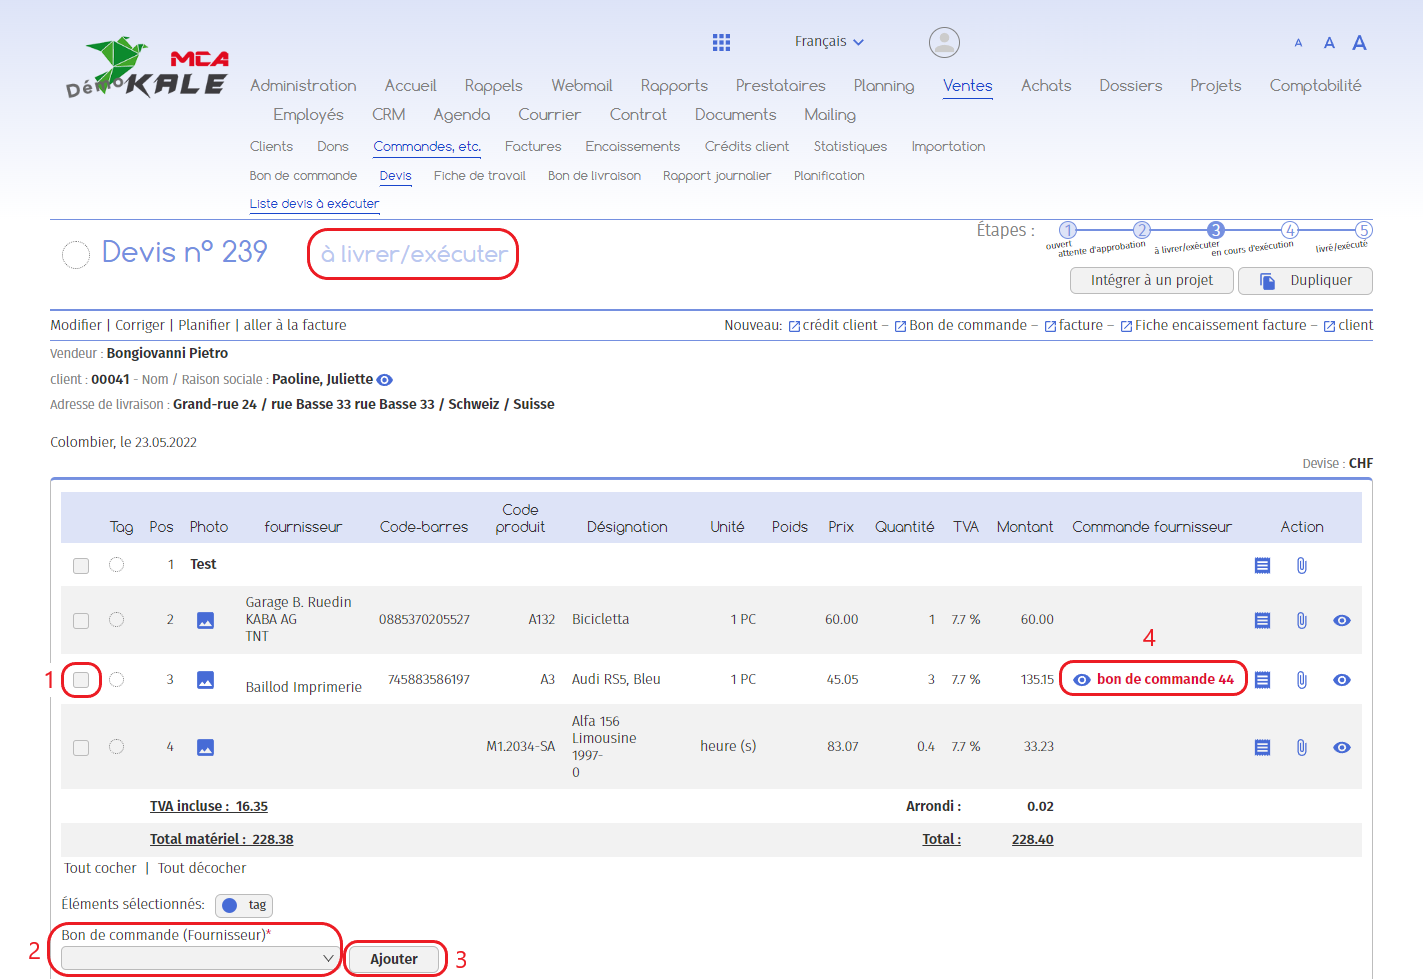Open the Français language dropdown
Viewport: 1423px width, 979px height.
coord(829,42)
